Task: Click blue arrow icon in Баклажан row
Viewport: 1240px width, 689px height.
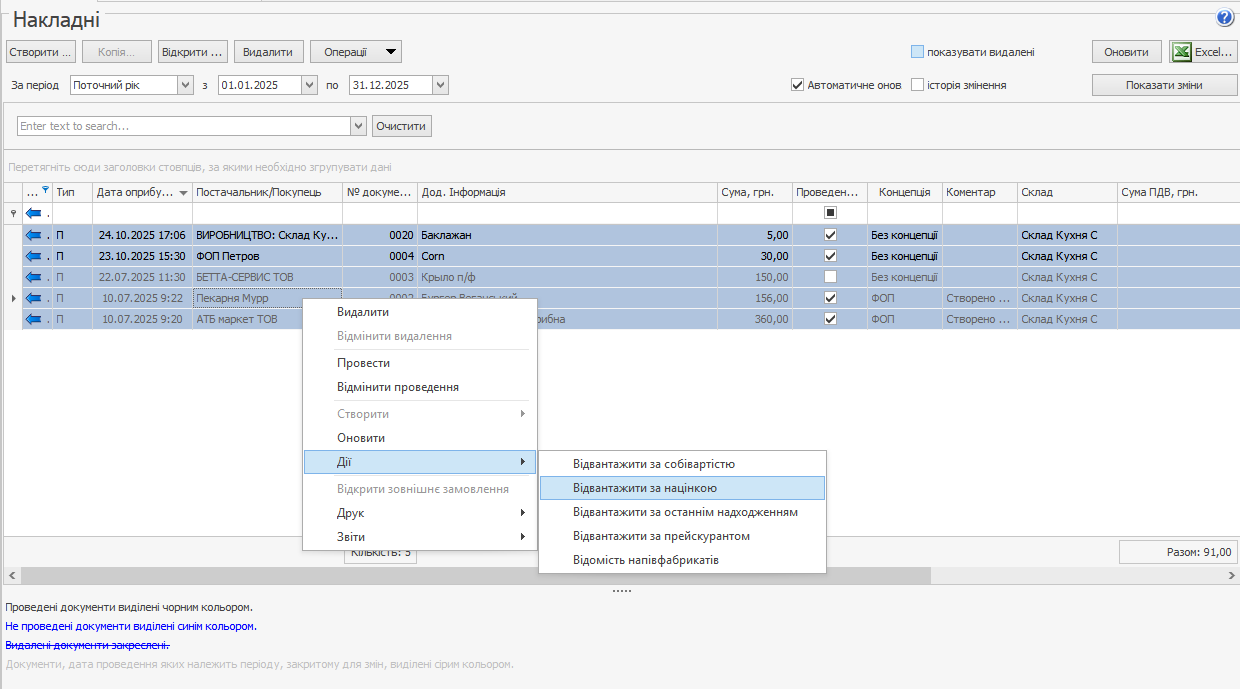Action: tap(35, 235)
